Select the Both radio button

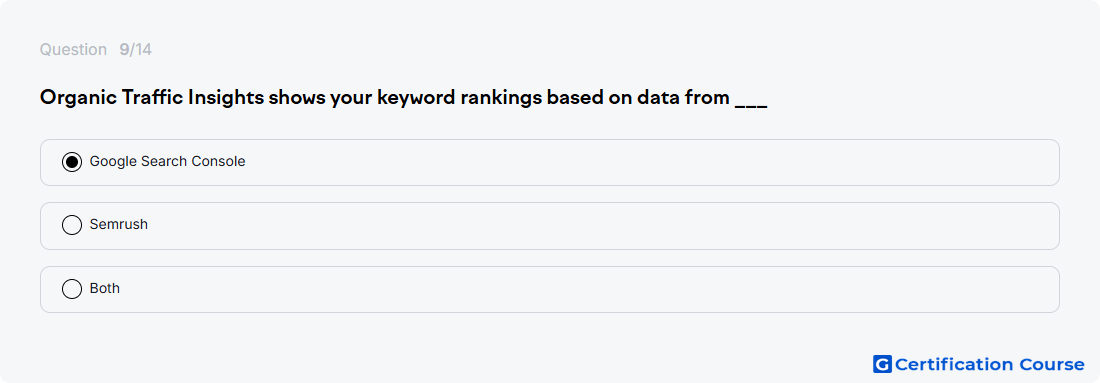72,289
